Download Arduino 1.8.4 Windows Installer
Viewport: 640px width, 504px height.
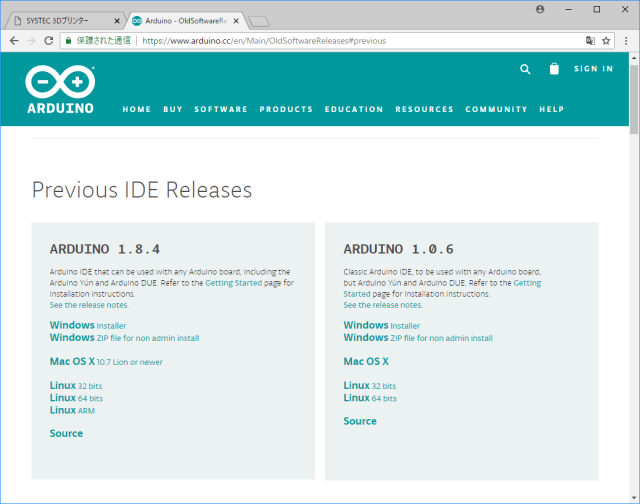click(88, 325)
